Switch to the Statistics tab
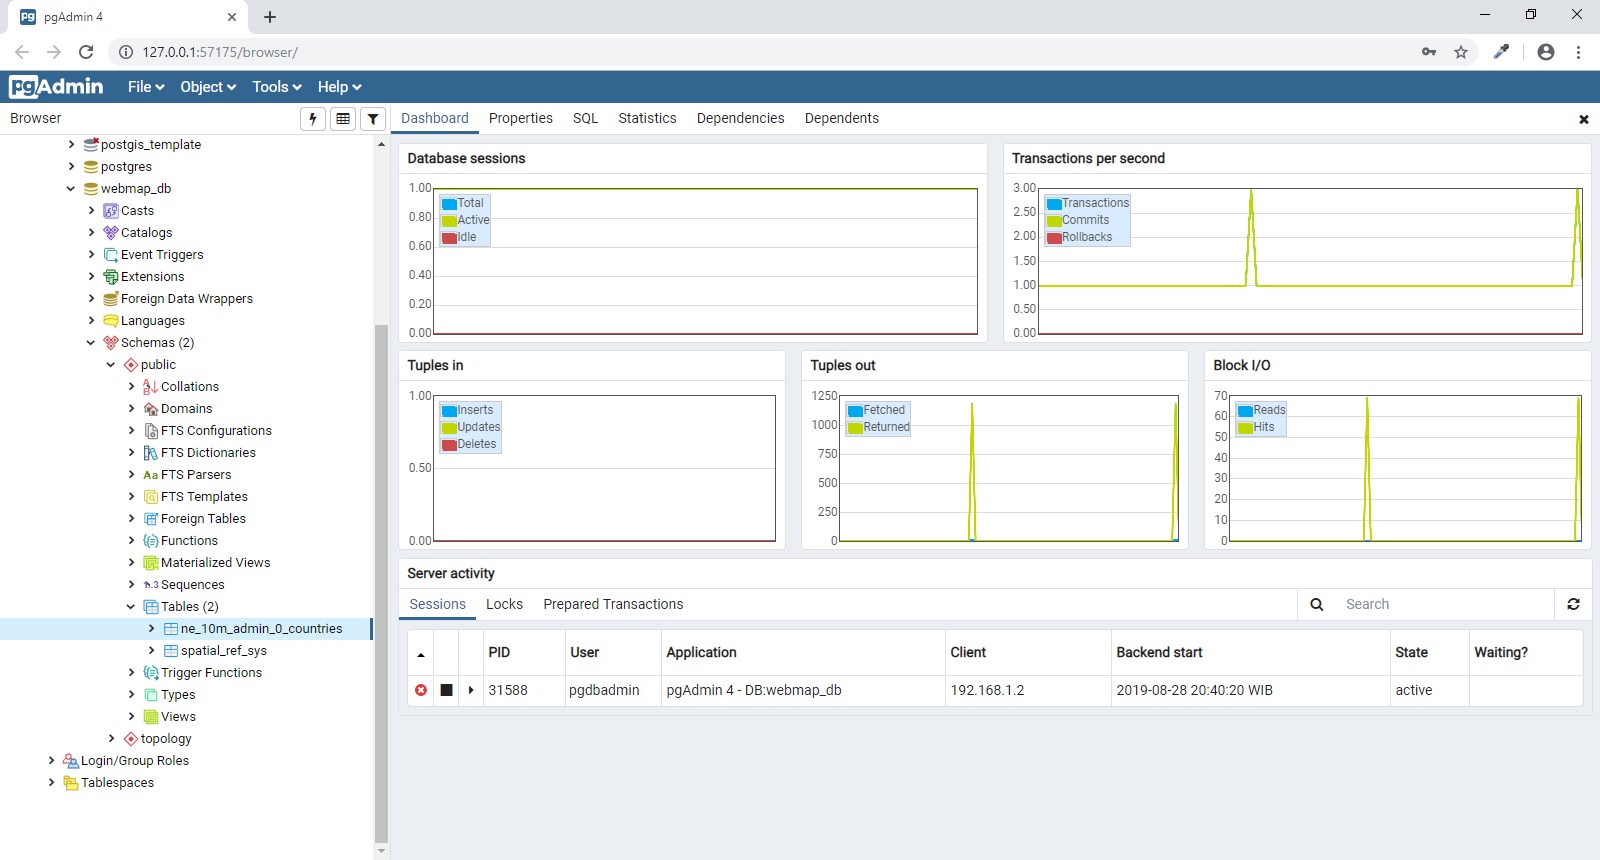This screenshot has width=1600, height=860. (x=647, y=118)
